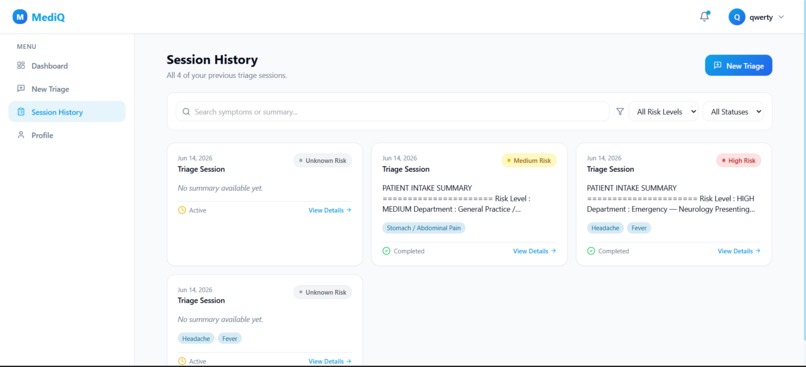Click the search magnifier icon
This screenshot has height=367, width=806.
pyautogui.click(x=186, y=112)
